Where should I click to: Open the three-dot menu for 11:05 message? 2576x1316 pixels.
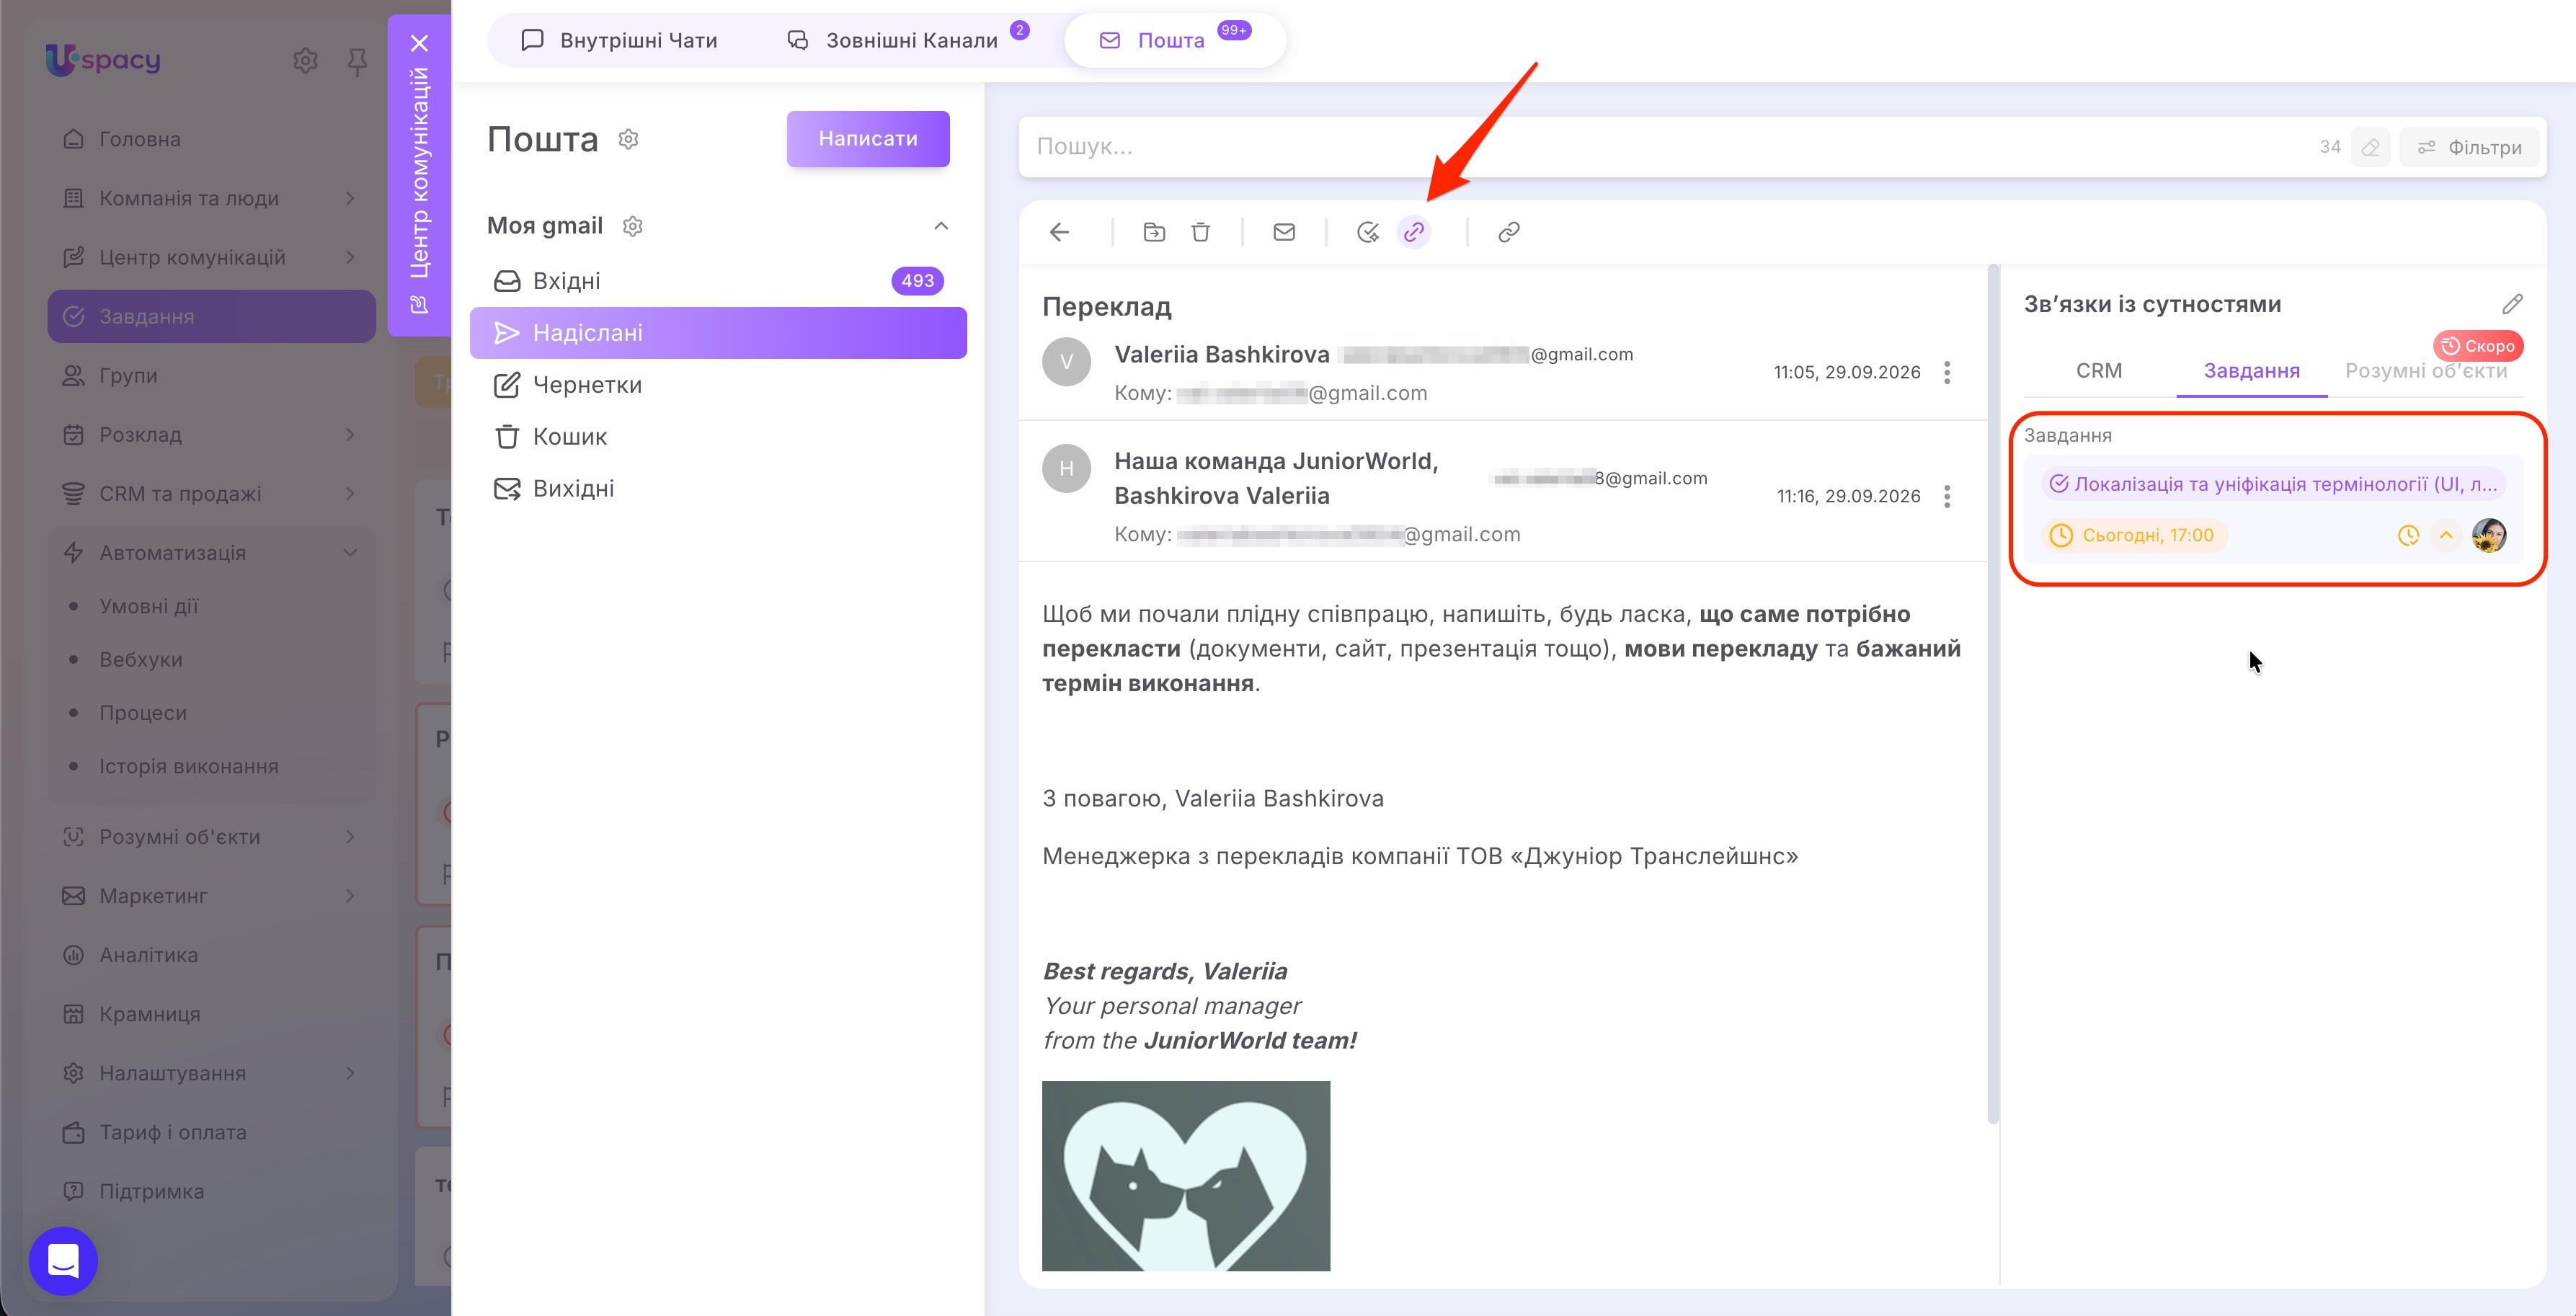pos(1947,373)
